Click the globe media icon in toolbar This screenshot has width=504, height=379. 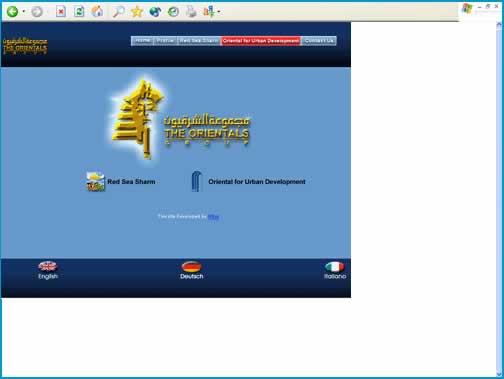coord(155,12)
